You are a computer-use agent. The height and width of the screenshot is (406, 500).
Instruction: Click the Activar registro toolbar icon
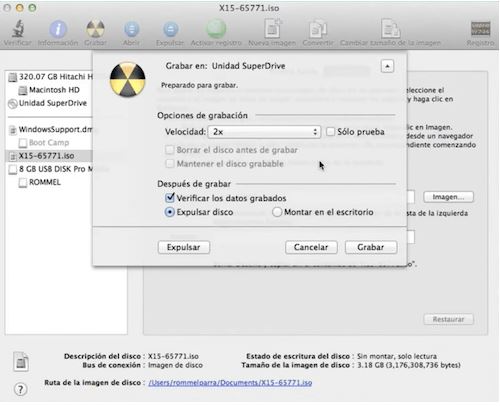click(216, 29)
